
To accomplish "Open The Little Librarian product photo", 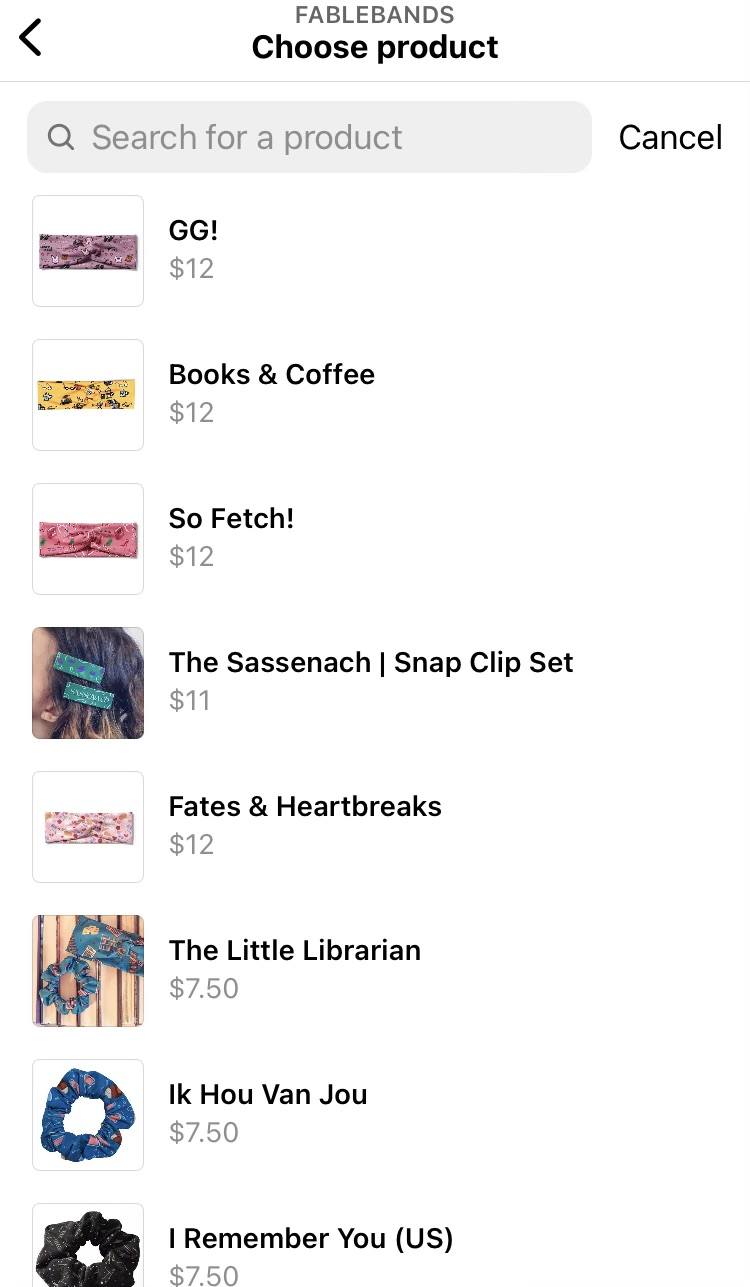I will pyautogui.click(x=88, y=971).
